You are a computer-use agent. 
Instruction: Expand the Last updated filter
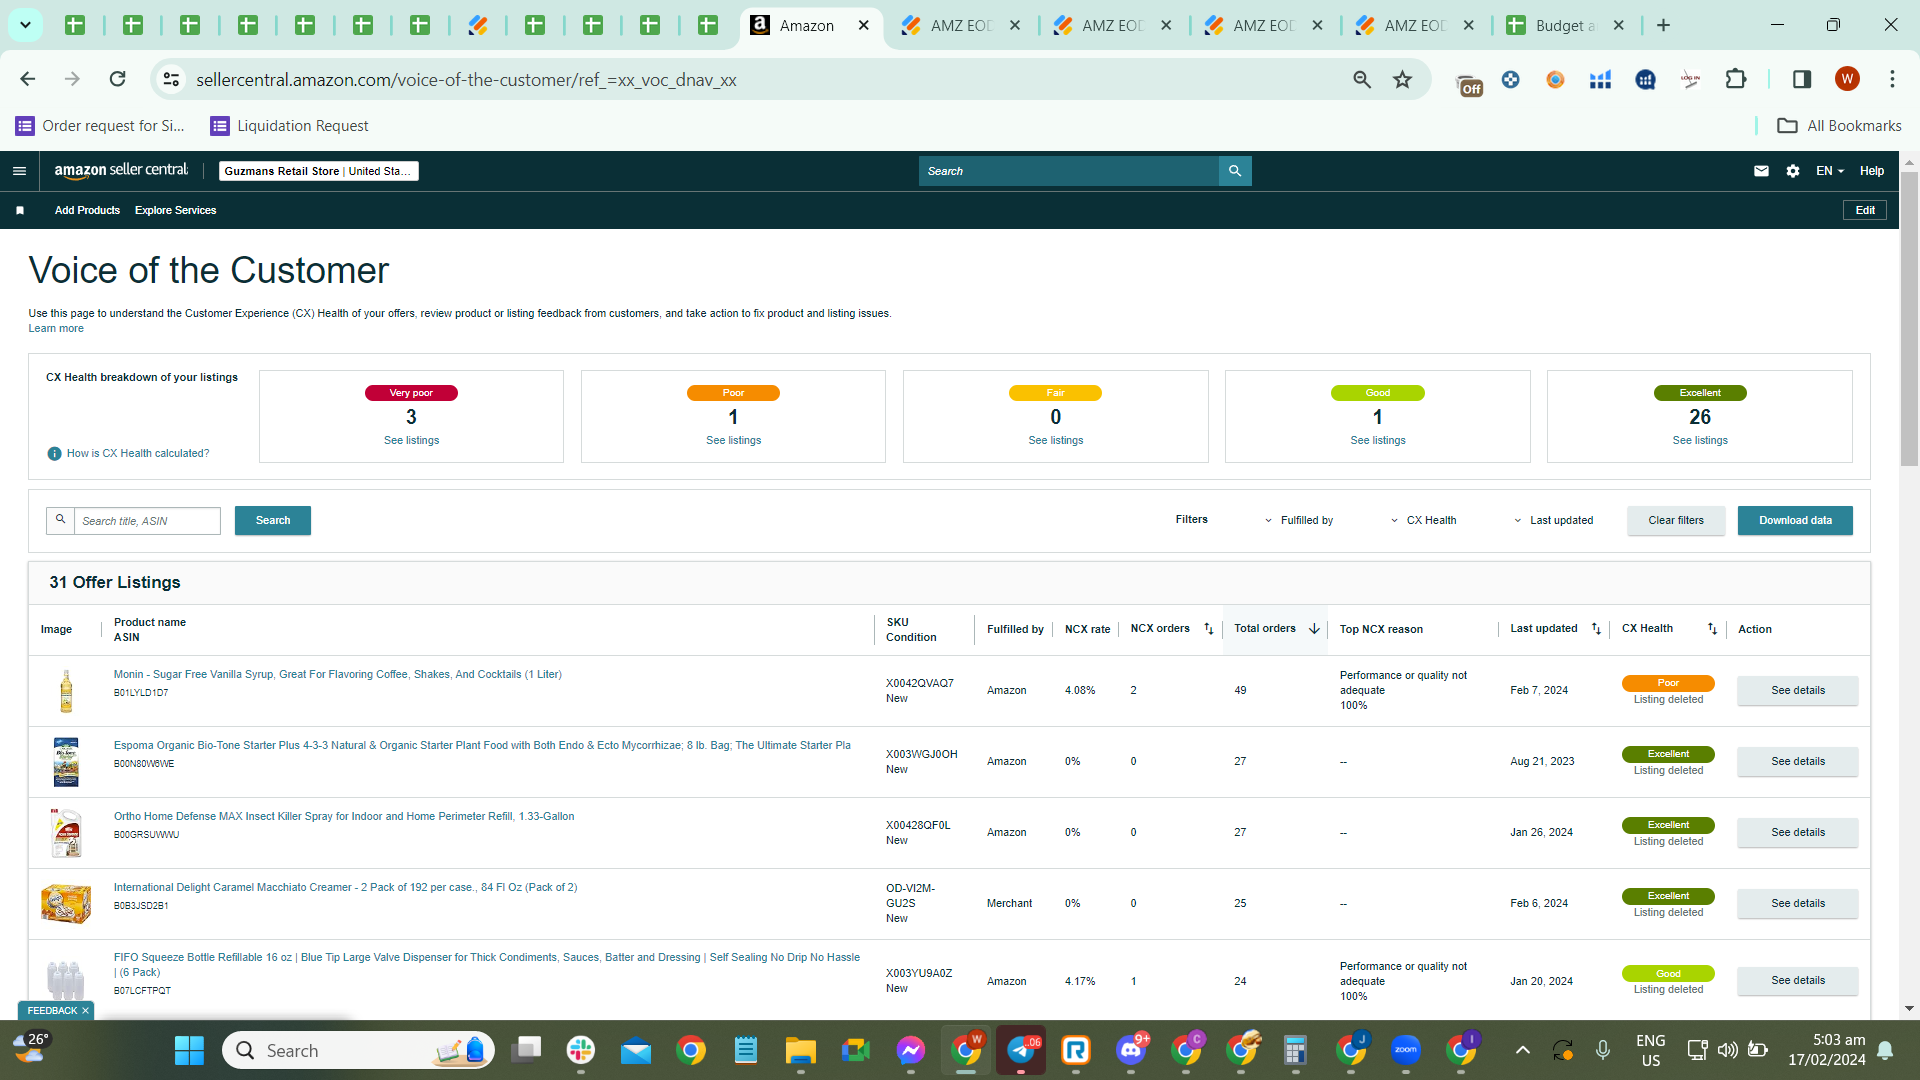pos(1553,520)
